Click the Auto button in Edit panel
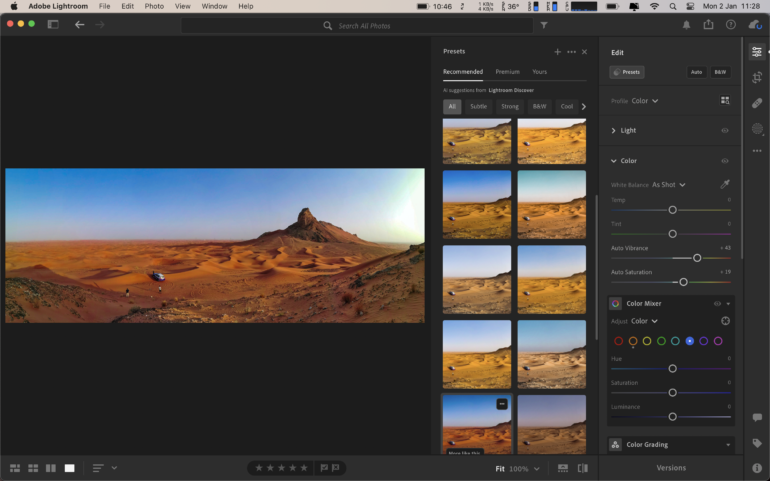The image size is (770, 481). click(x=696, y=72)
